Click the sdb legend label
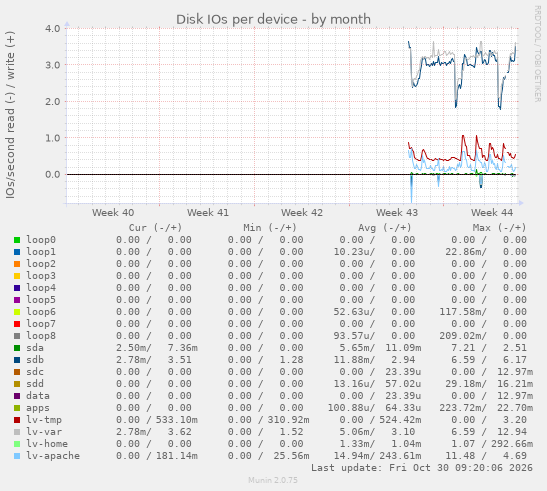 [35, 360]
